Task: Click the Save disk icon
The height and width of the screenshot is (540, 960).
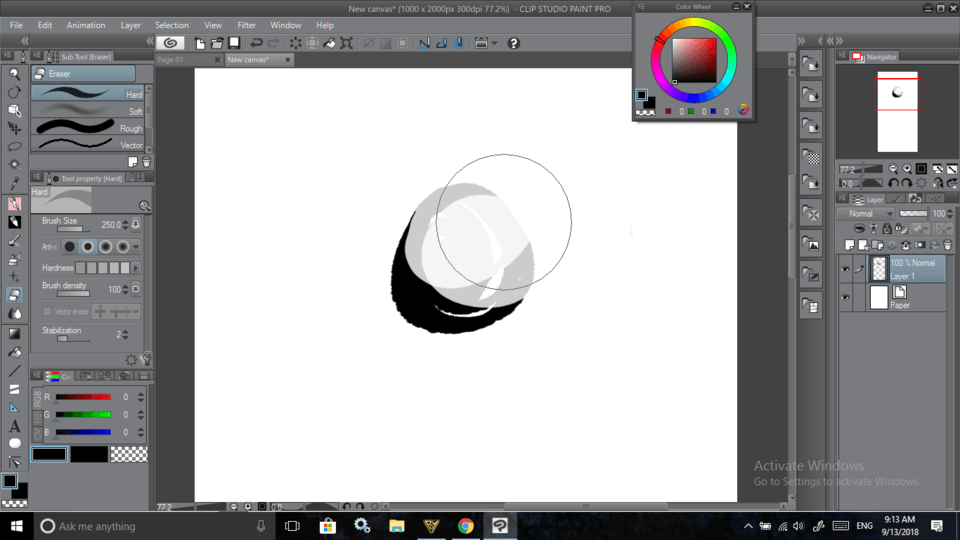Action: [234, 43]
